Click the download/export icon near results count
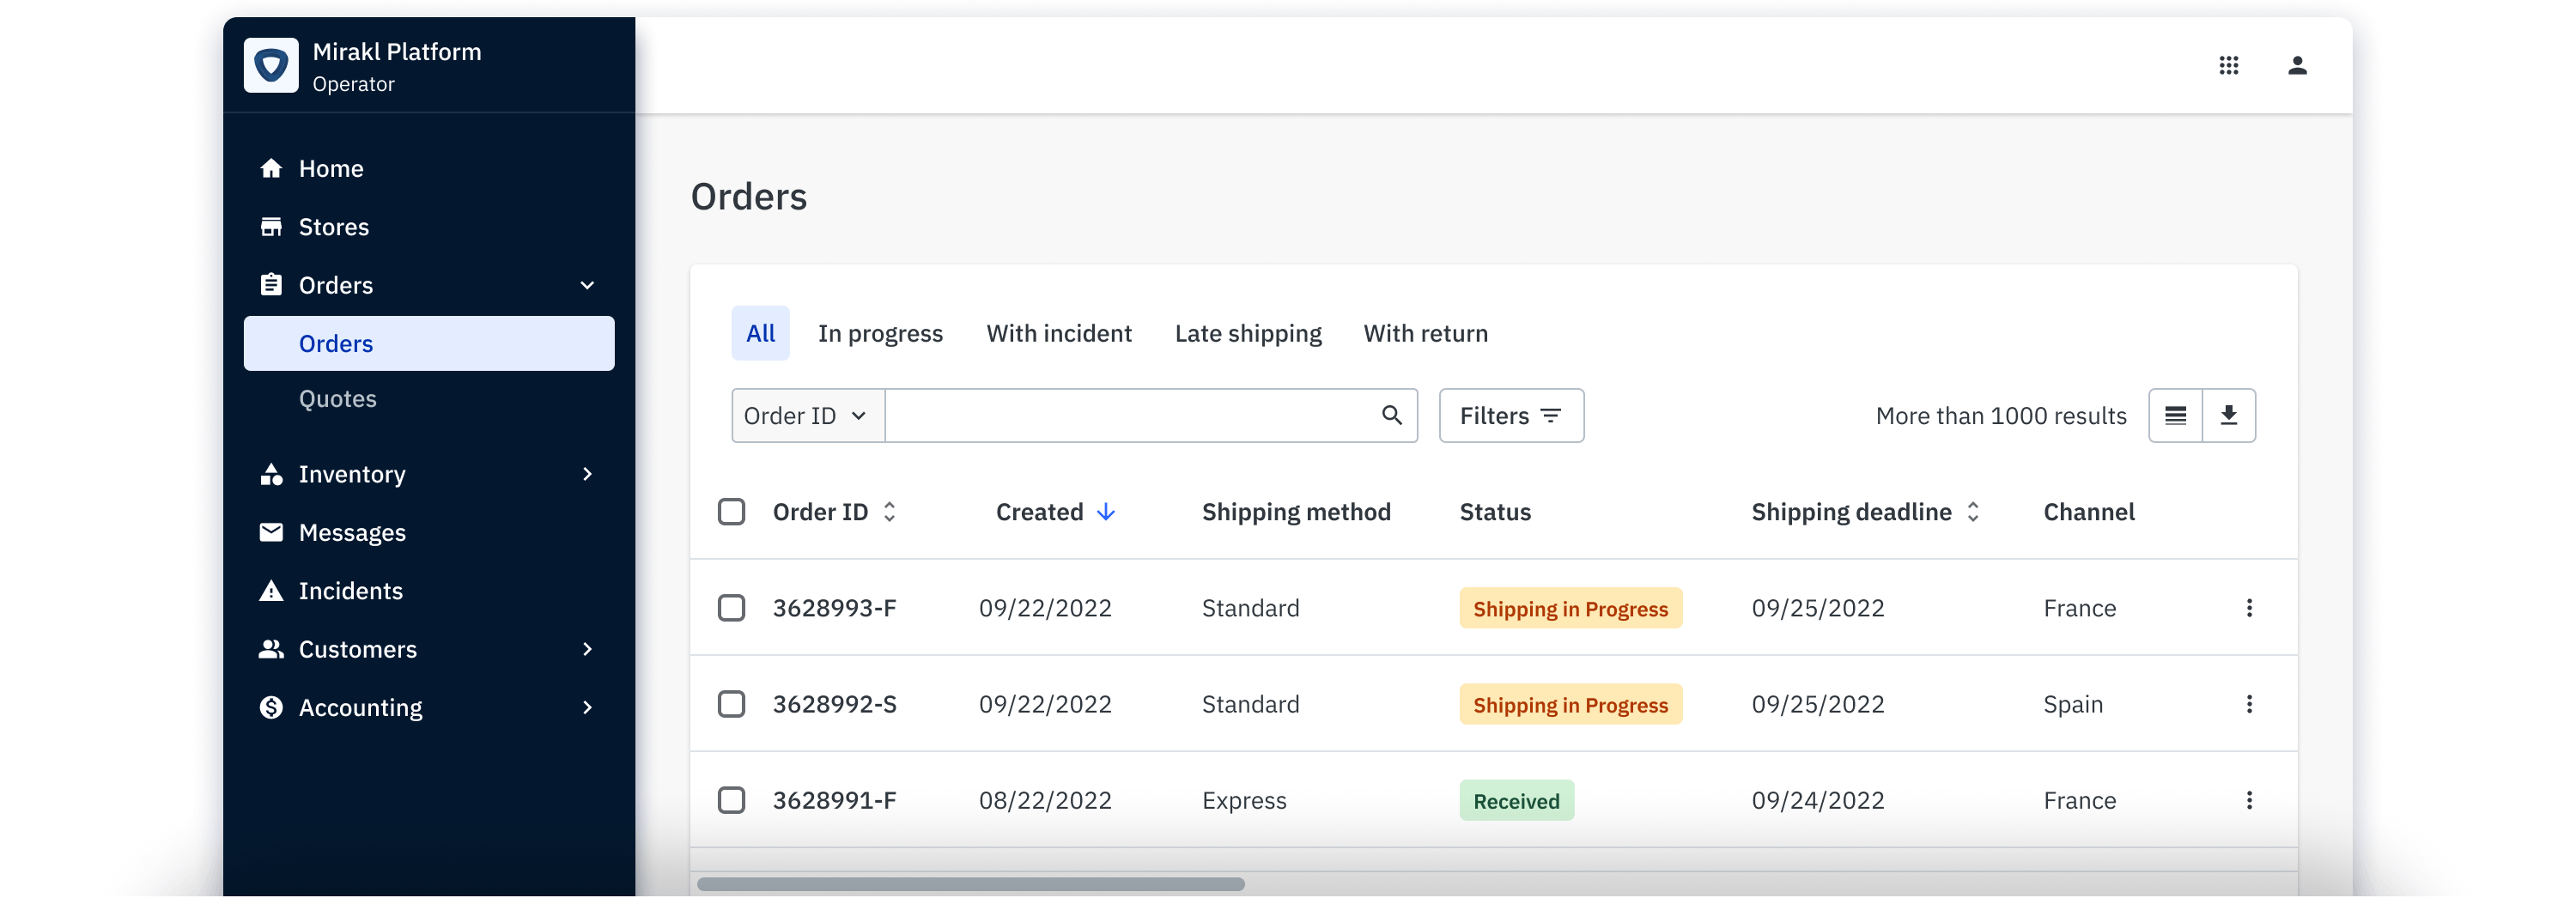The height and width of the screenshot is (898, 2576). click(2229, 415)
